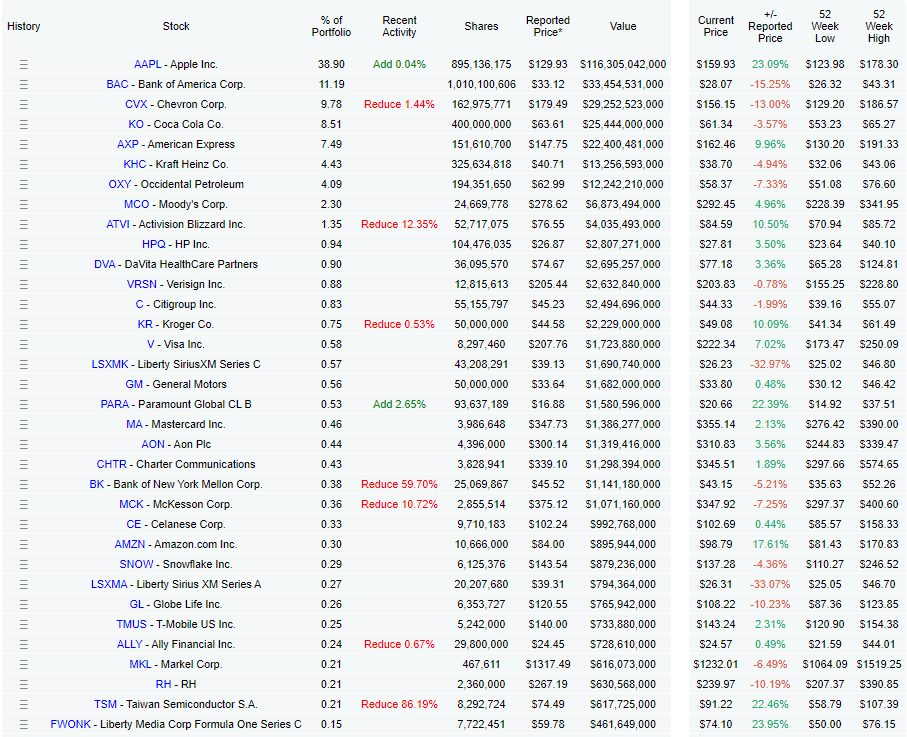Open history icon for Verisign Inc. row
This screenshot has height=737, width=907.
pos(24,285)
